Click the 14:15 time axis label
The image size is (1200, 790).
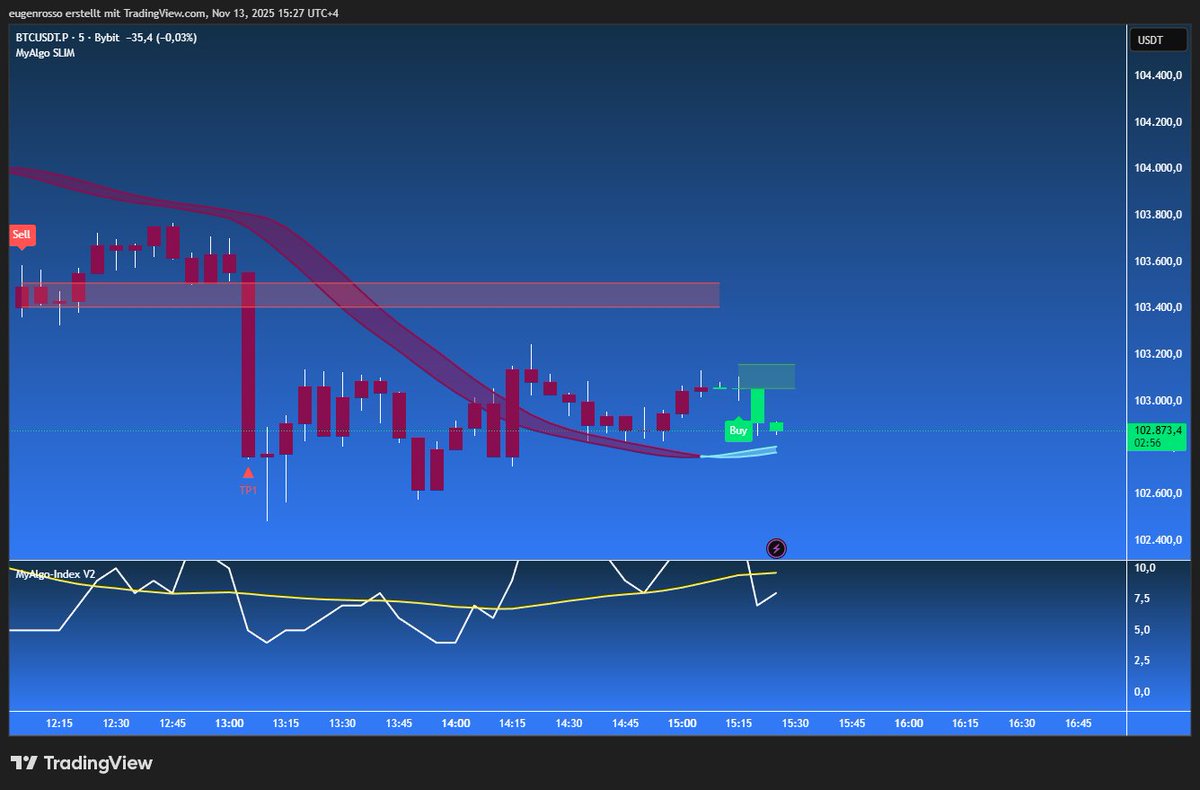tap(513, 723)
